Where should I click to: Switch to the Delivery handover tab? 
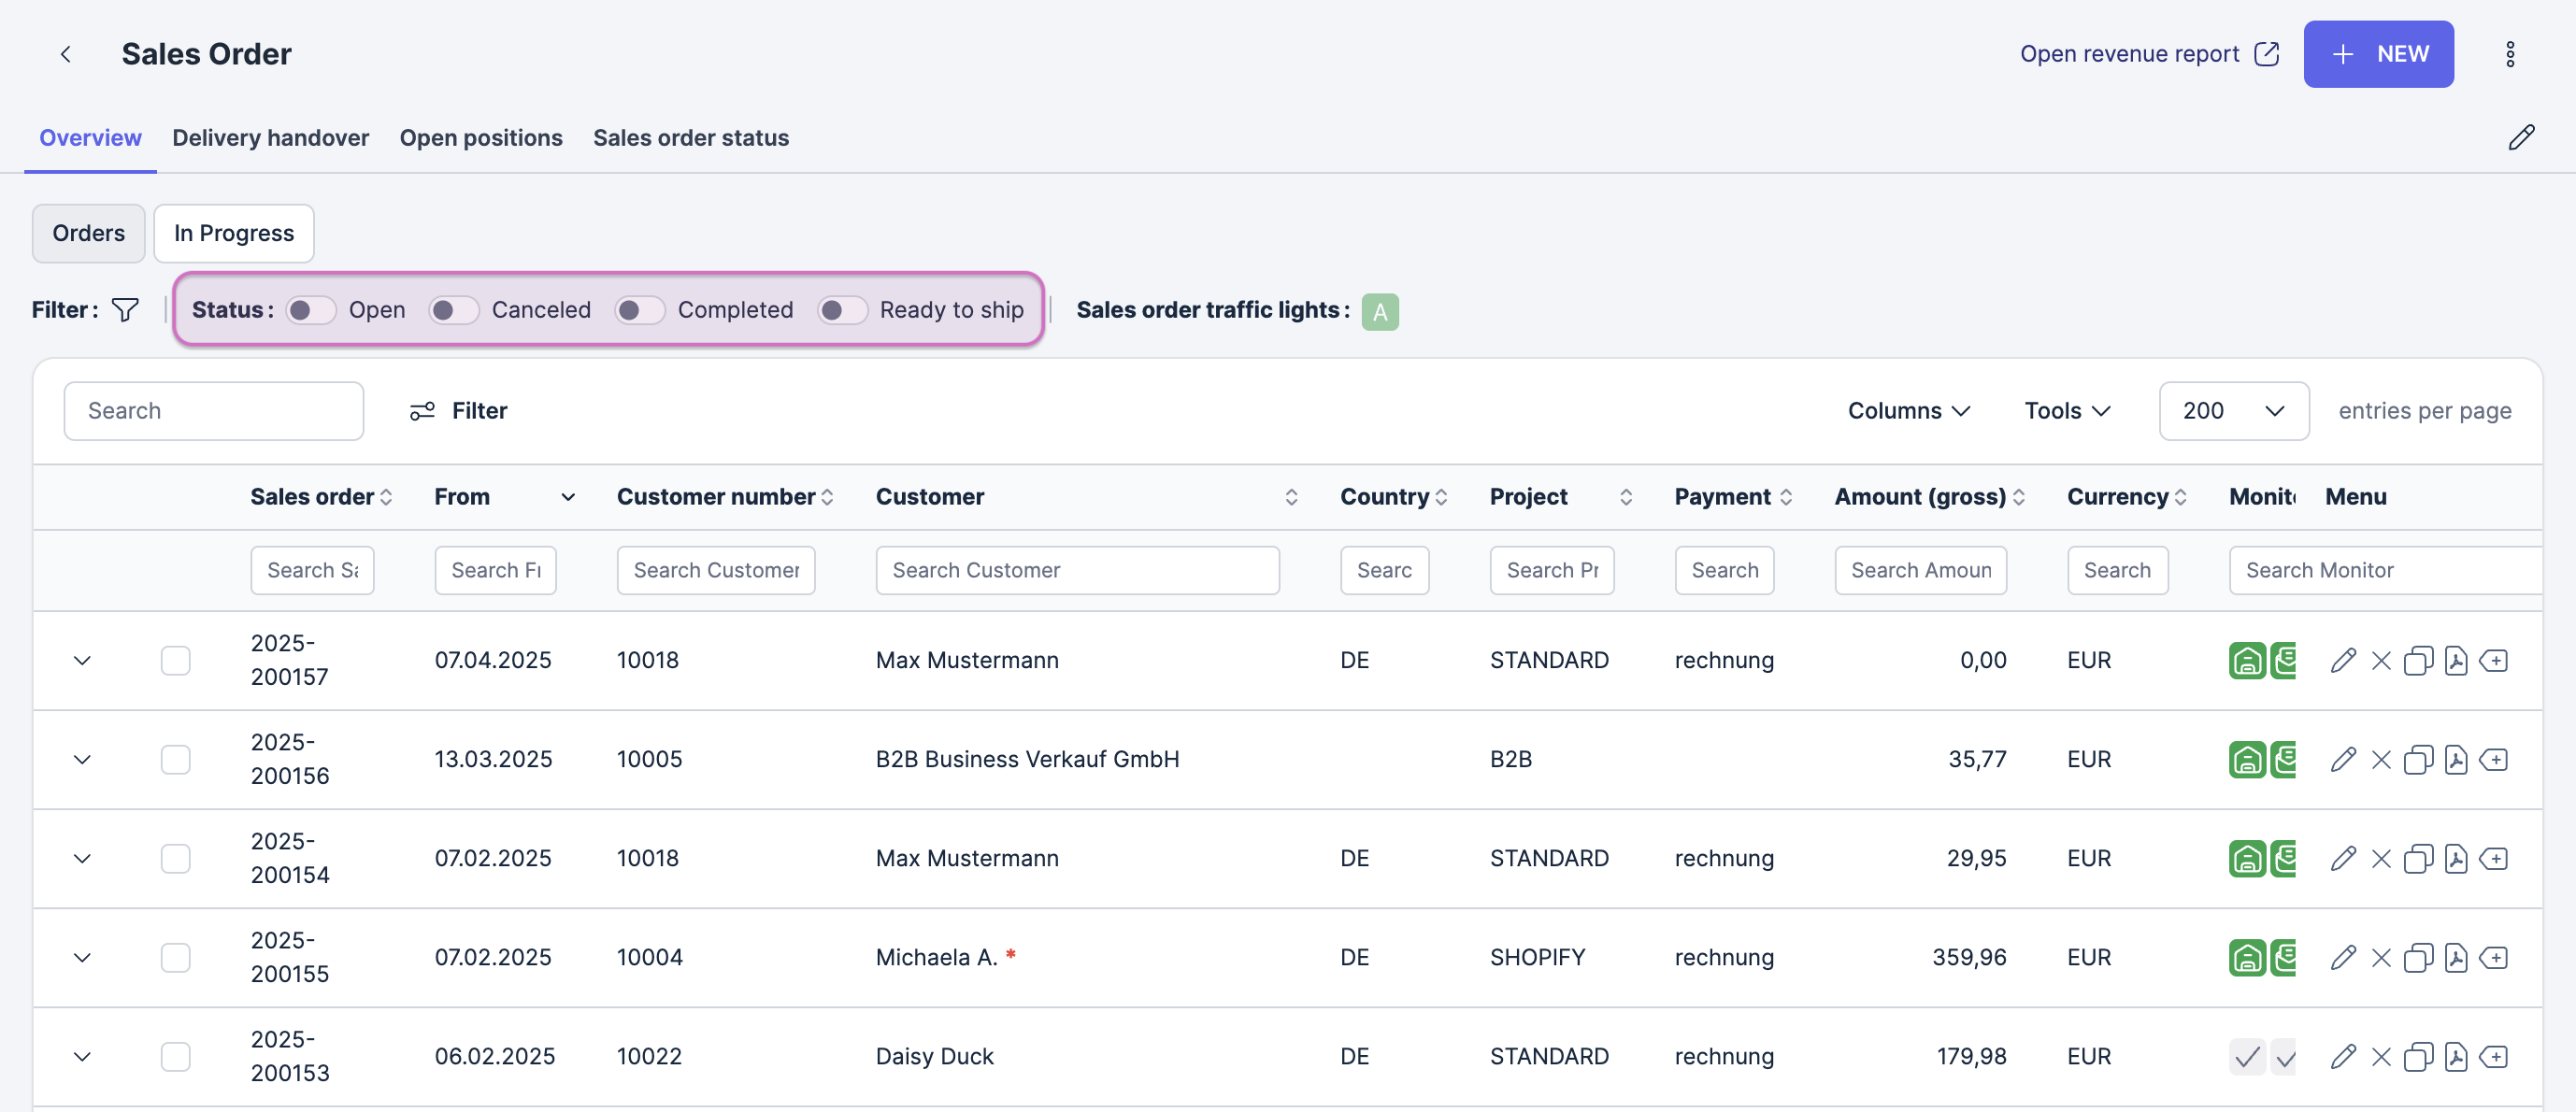[270, 138]
